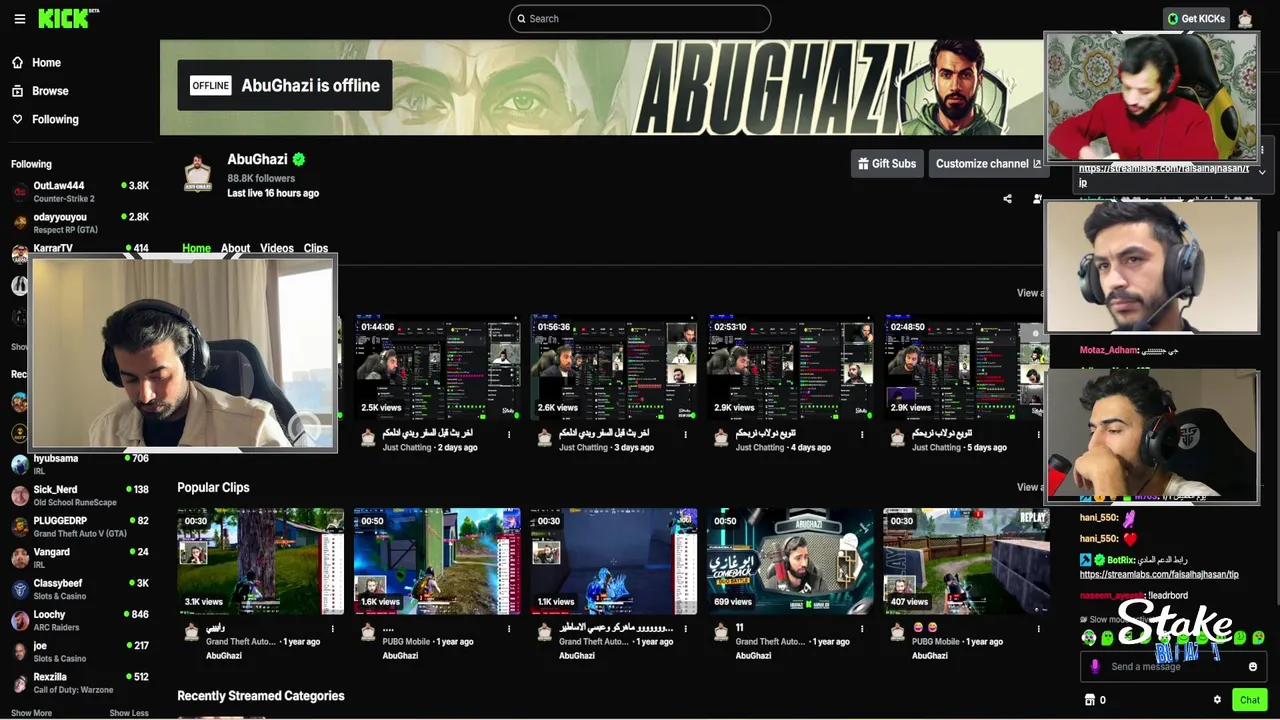The width and height of the screenshot is (1280, 720).
Task: Open Rexzilla channel in sidebar
Action: tap(80, 683)
